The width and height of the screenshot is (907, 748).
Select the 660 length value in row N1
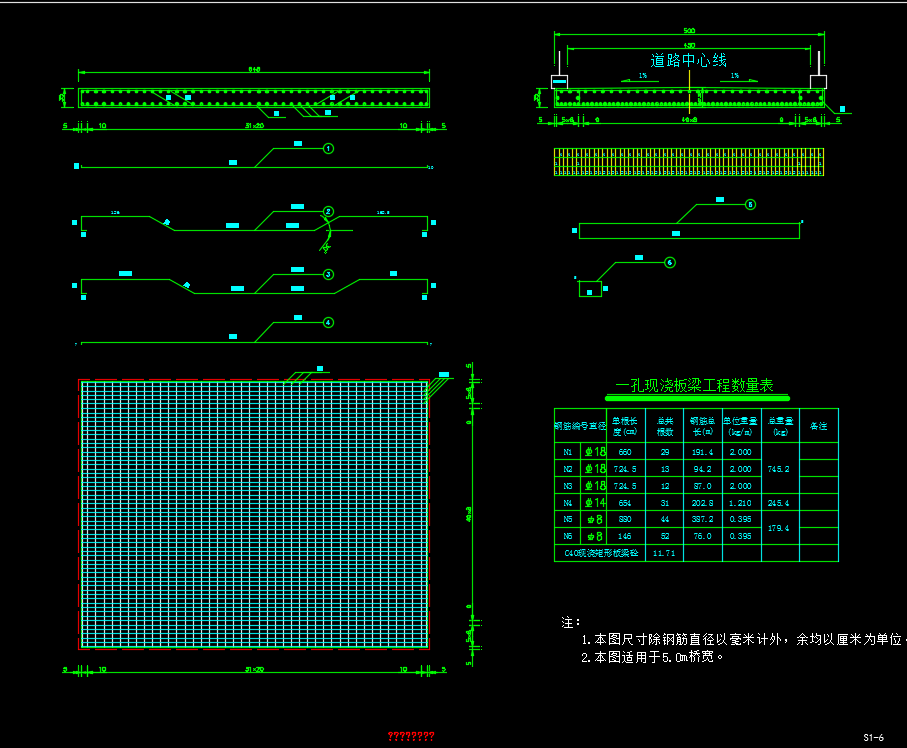[x=625, y=452]
